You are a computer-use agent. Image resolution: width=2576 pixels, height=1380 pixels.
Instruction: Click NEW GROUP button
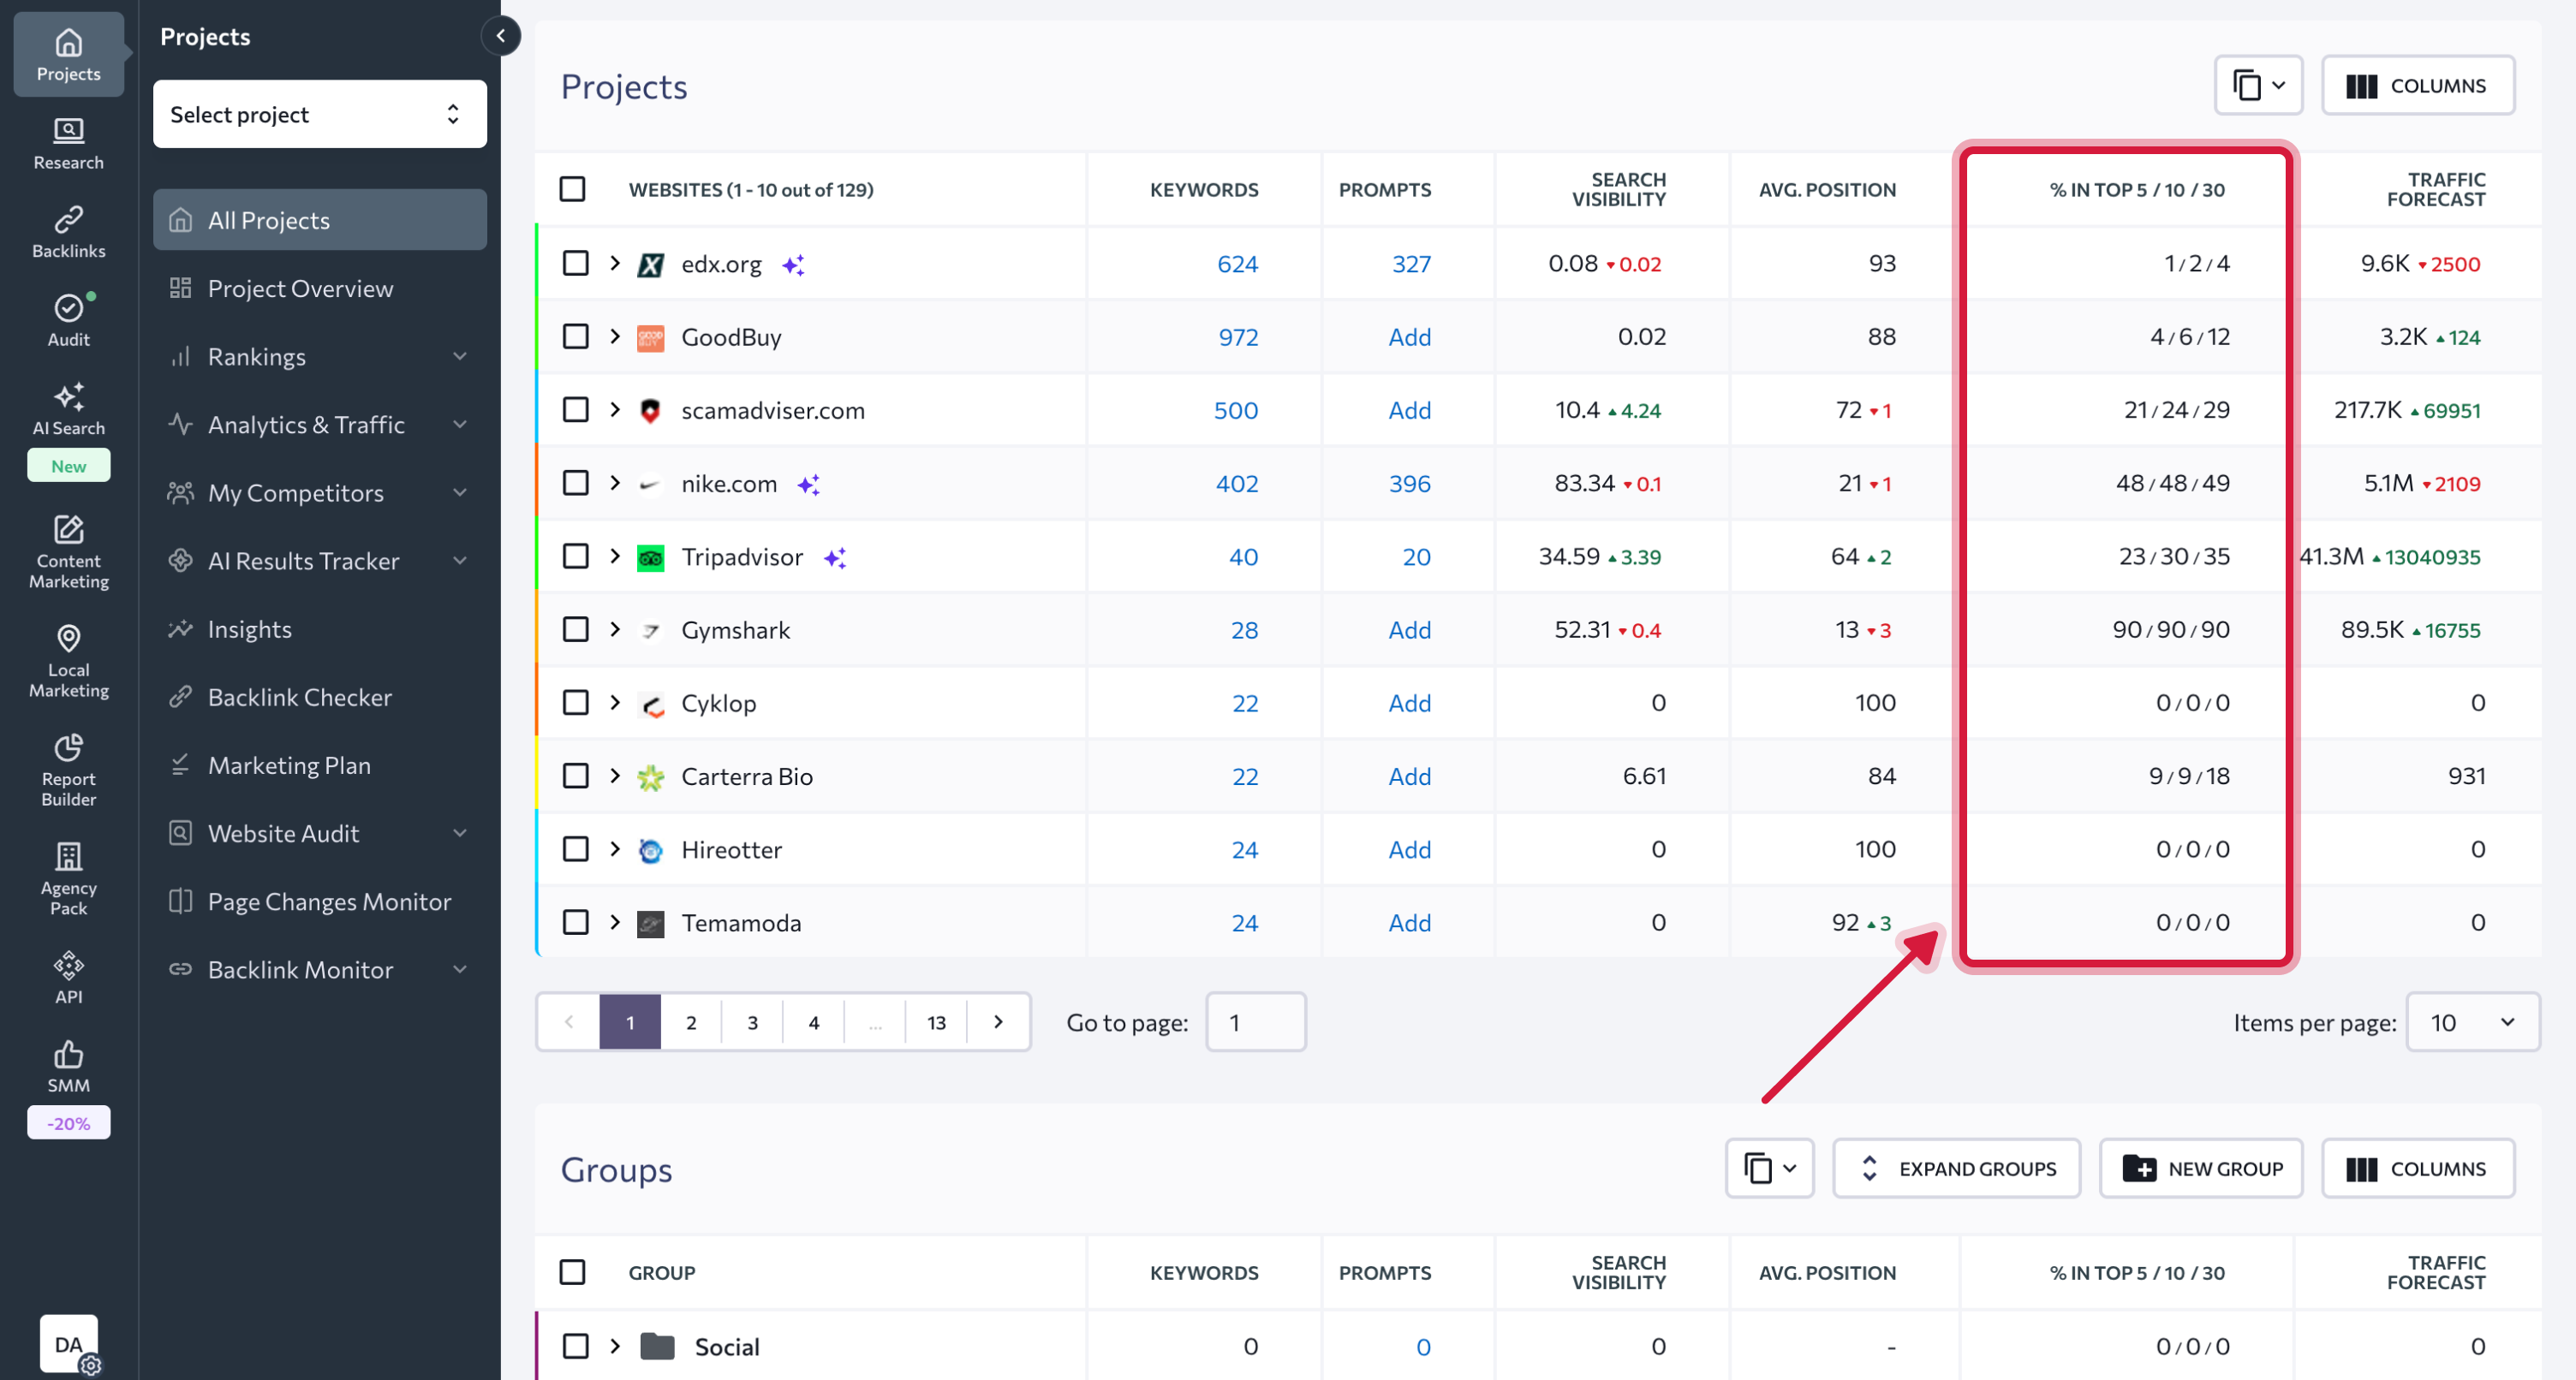[2201, 1168]
